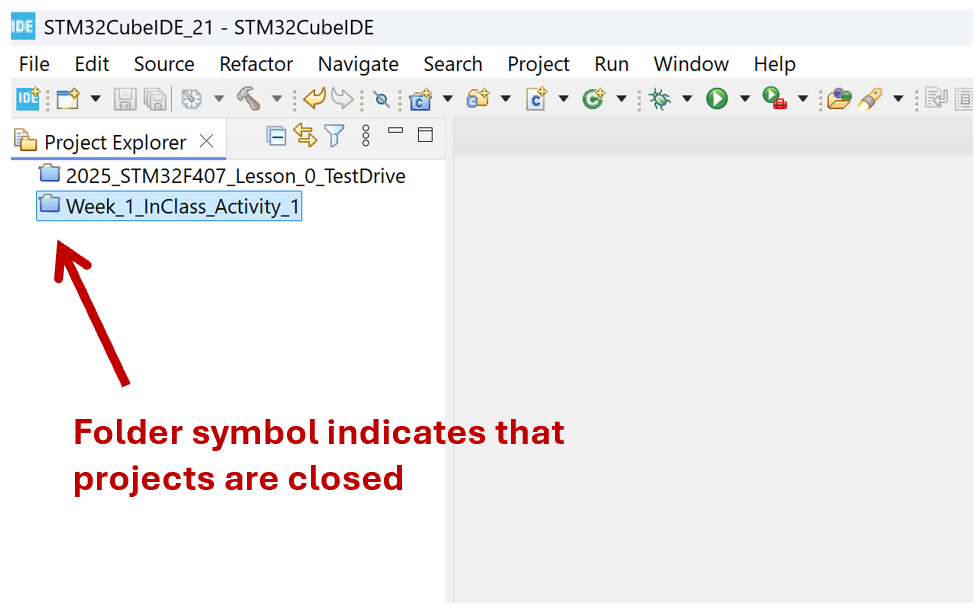Click the flashlight Search icon
Image resolution: width=978 pixels, height=613 pixels.
pos(870,99)
